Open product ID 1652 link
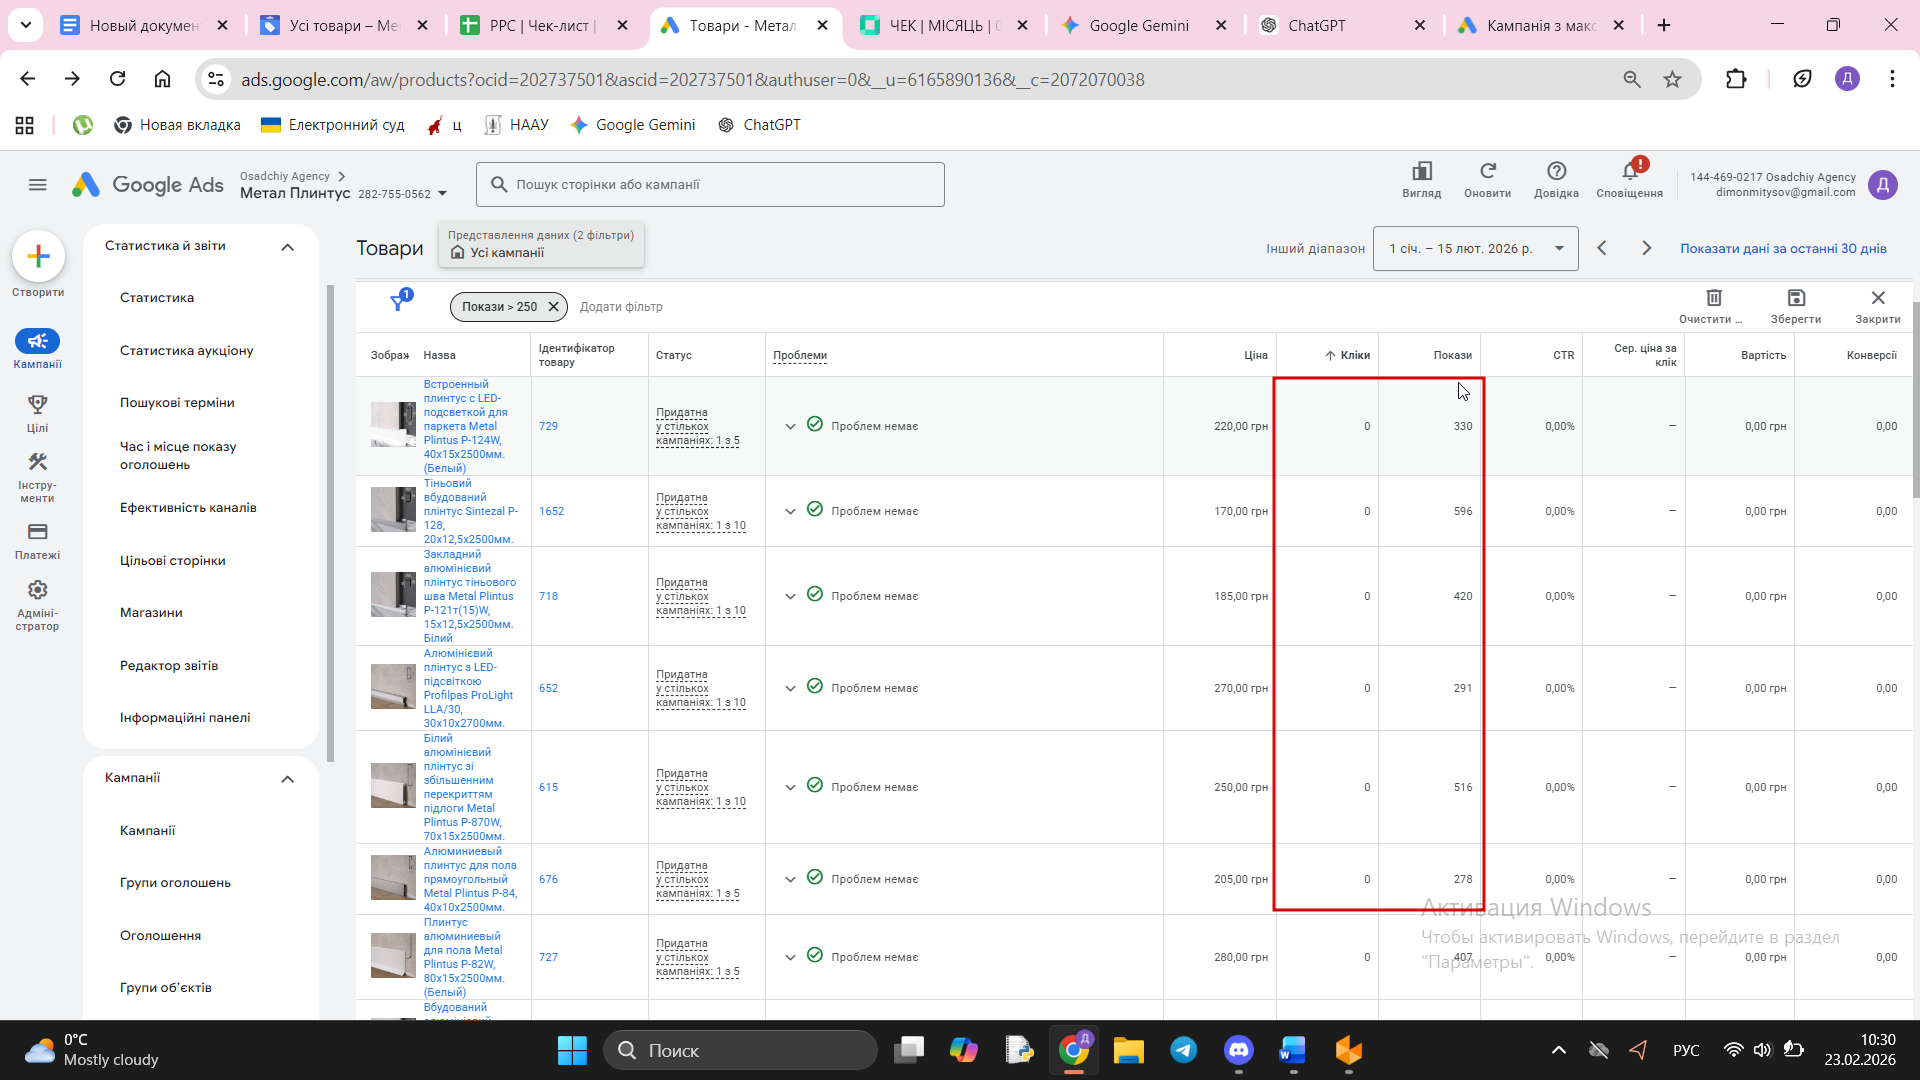The height and width of the screenshot is (1080, 1920). tap(551, 512)
